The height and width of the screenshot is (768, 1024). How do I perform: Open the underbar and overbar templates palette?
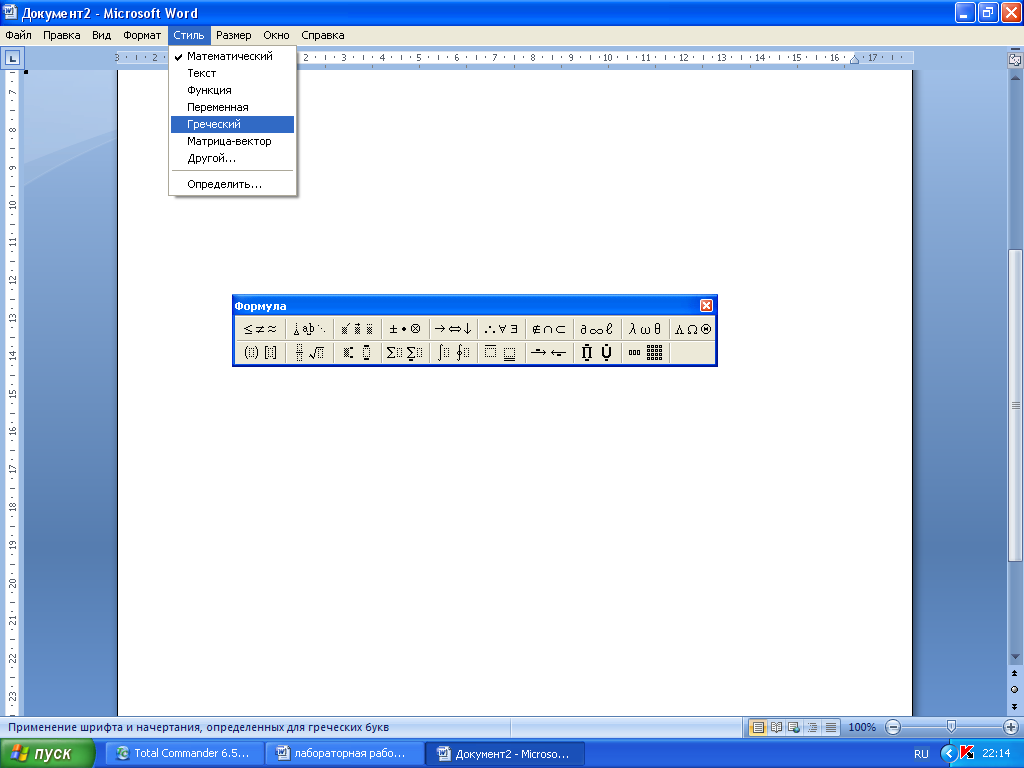tap(501, 353)
